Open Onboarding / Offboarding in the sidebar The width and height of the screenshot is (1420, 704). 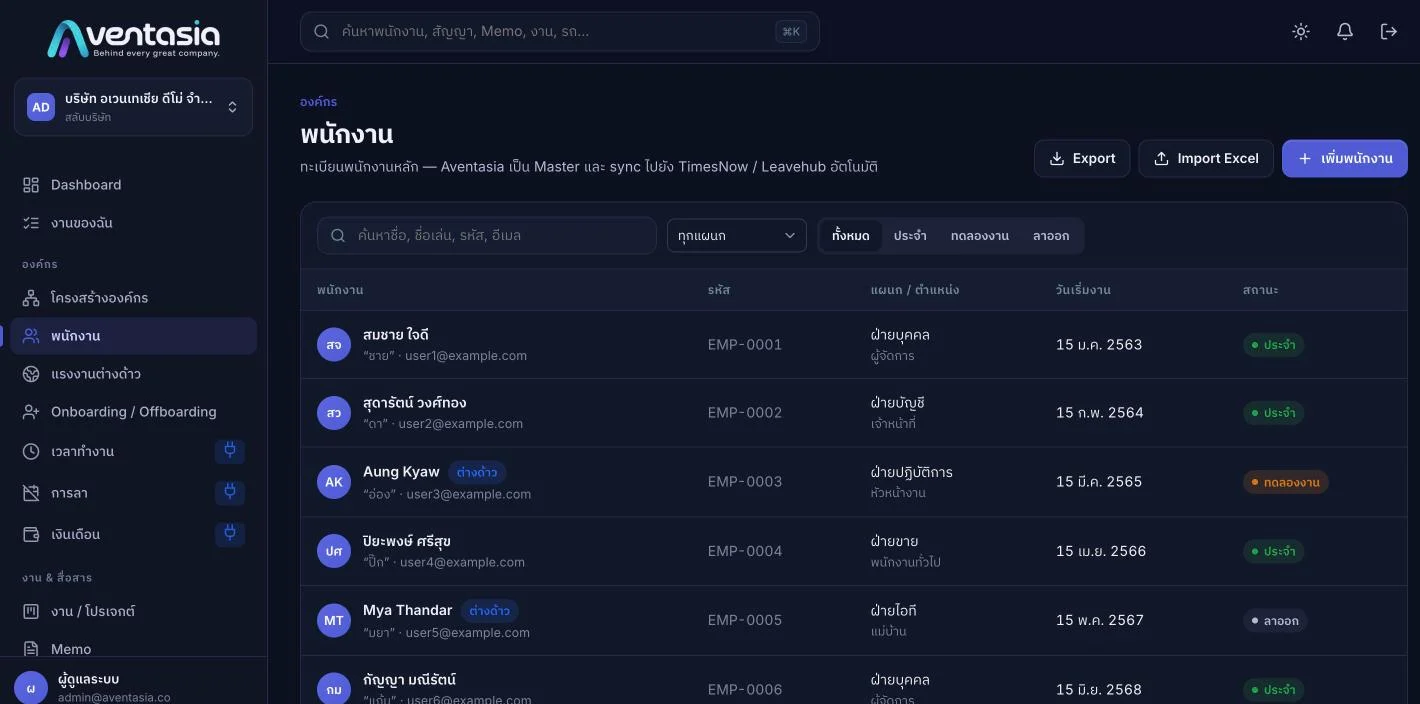tap(133, 412)
